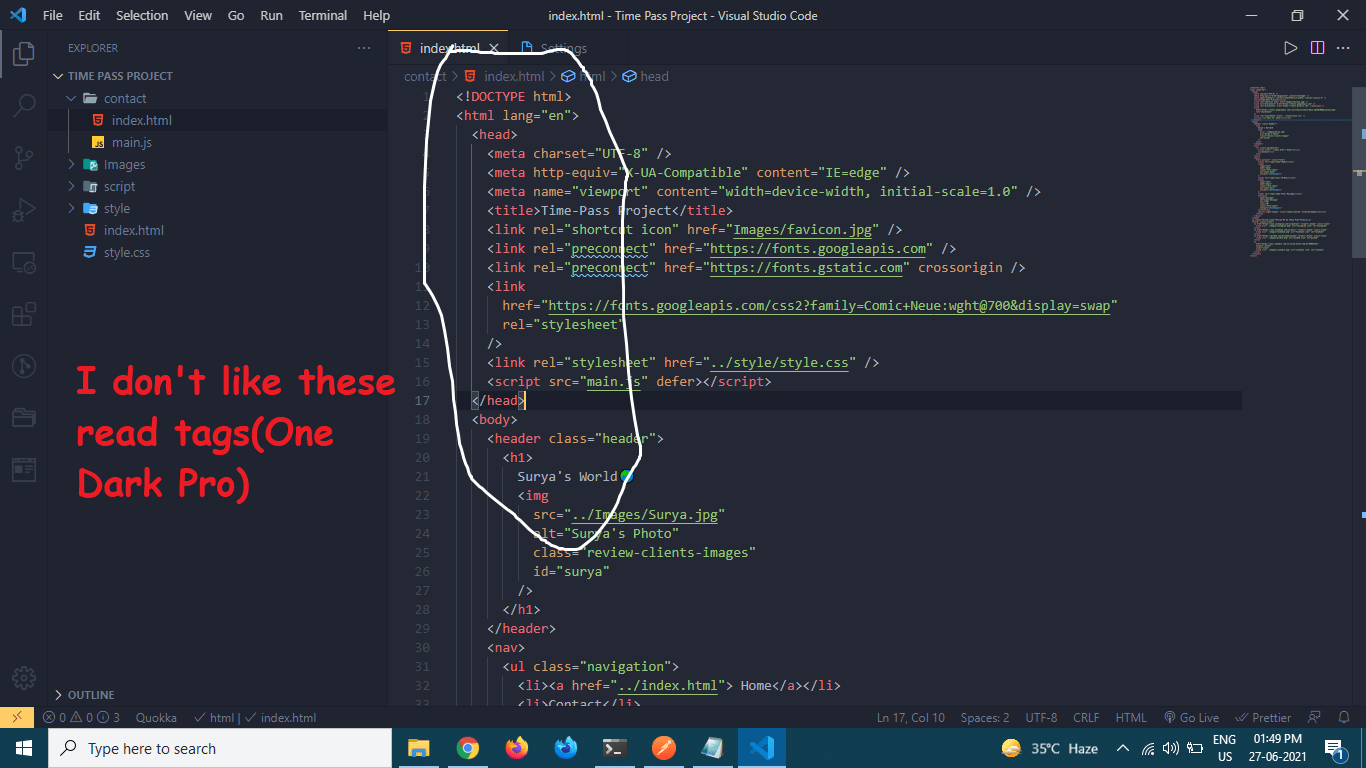Open the Git Graph icon in activity bar
The width and height of the screenshot is (1366, 768).
click(24, 366)
